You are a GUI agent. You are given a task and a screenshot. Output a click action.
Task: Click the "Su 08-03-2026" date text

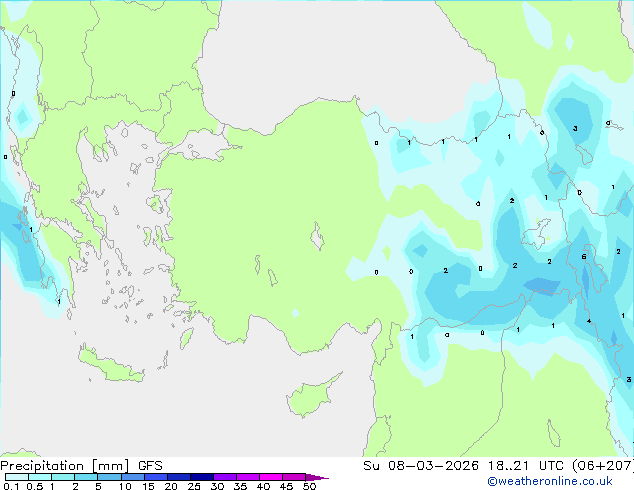click(421, 466)
